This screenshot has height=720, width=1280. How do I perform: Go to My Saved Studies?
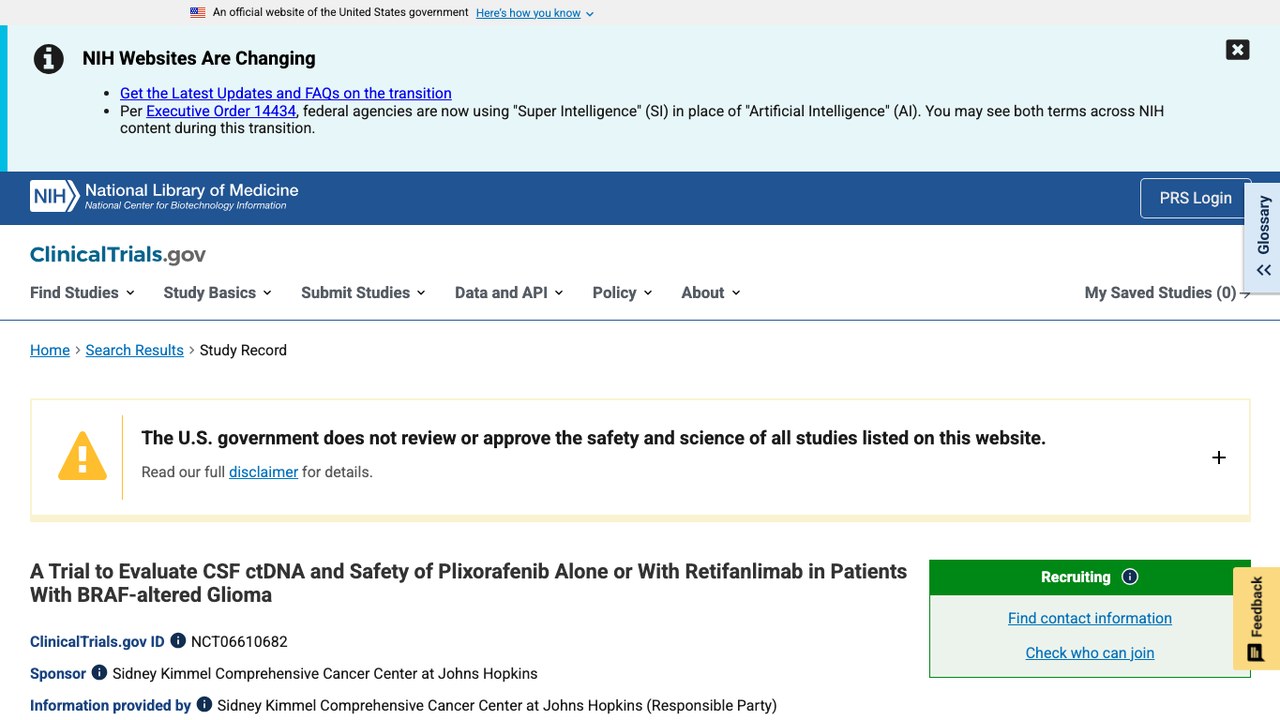tap(1167, 292)
